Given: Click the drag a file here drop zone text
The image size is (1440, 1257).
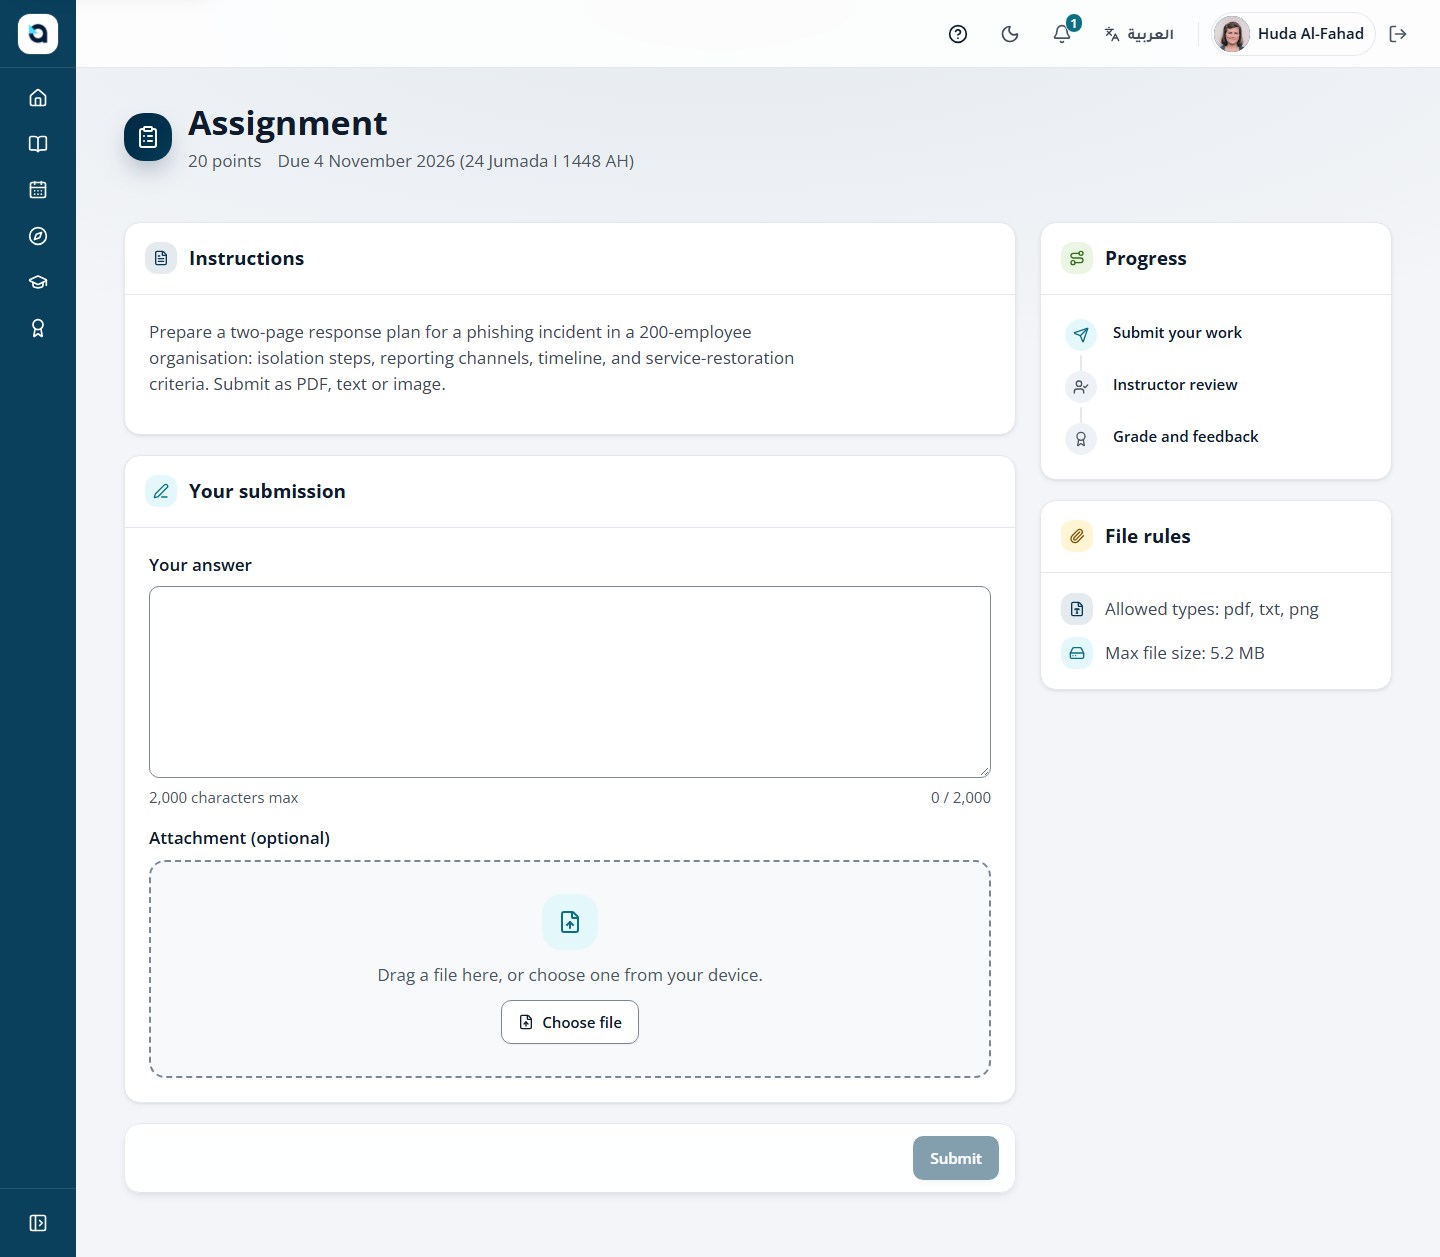Looking at the screenshot, I should [x=570, y=975].
